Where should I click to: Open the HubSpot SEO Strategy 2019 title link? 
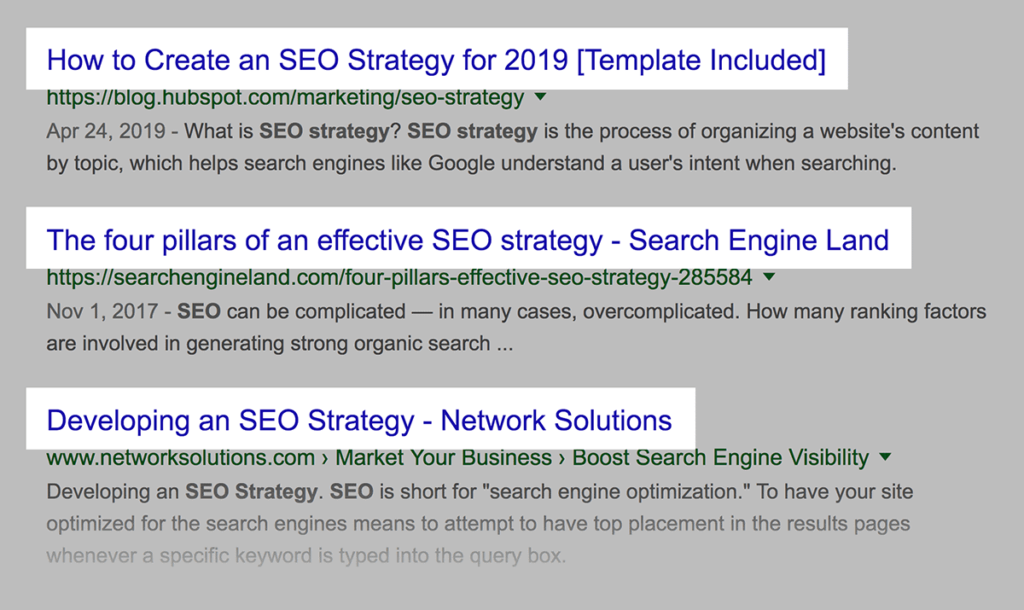click(436, 60)
